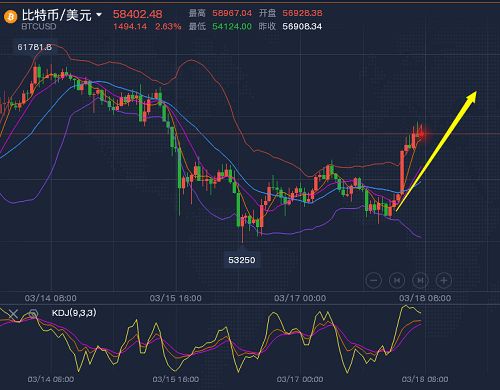The image size is (500, 390).
Task: Click the 03/17 00:00 main chart time label
Action: (300, 298)
